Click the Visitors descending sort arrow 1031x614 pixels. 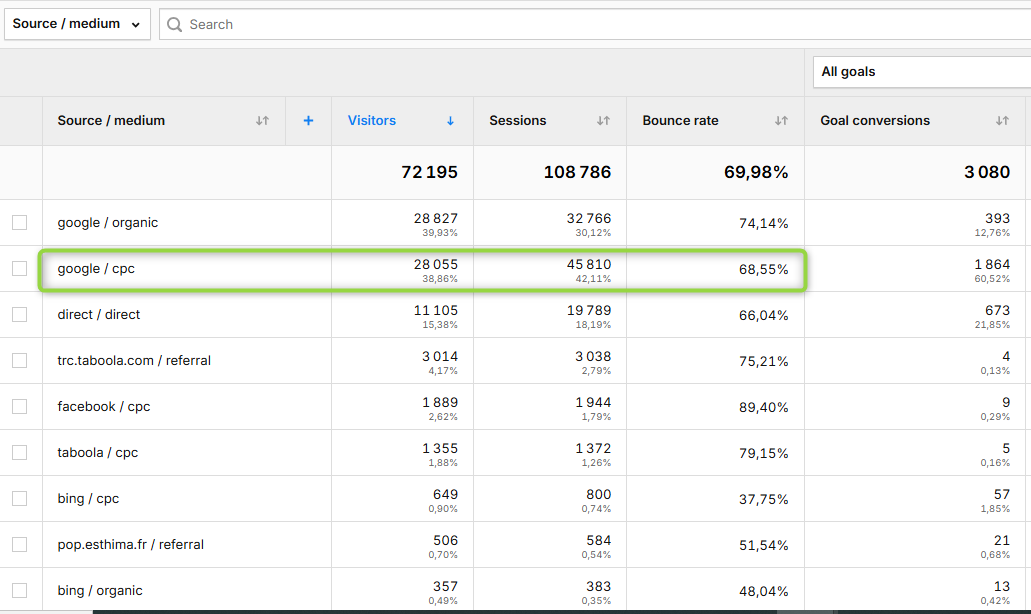point(450,121)
